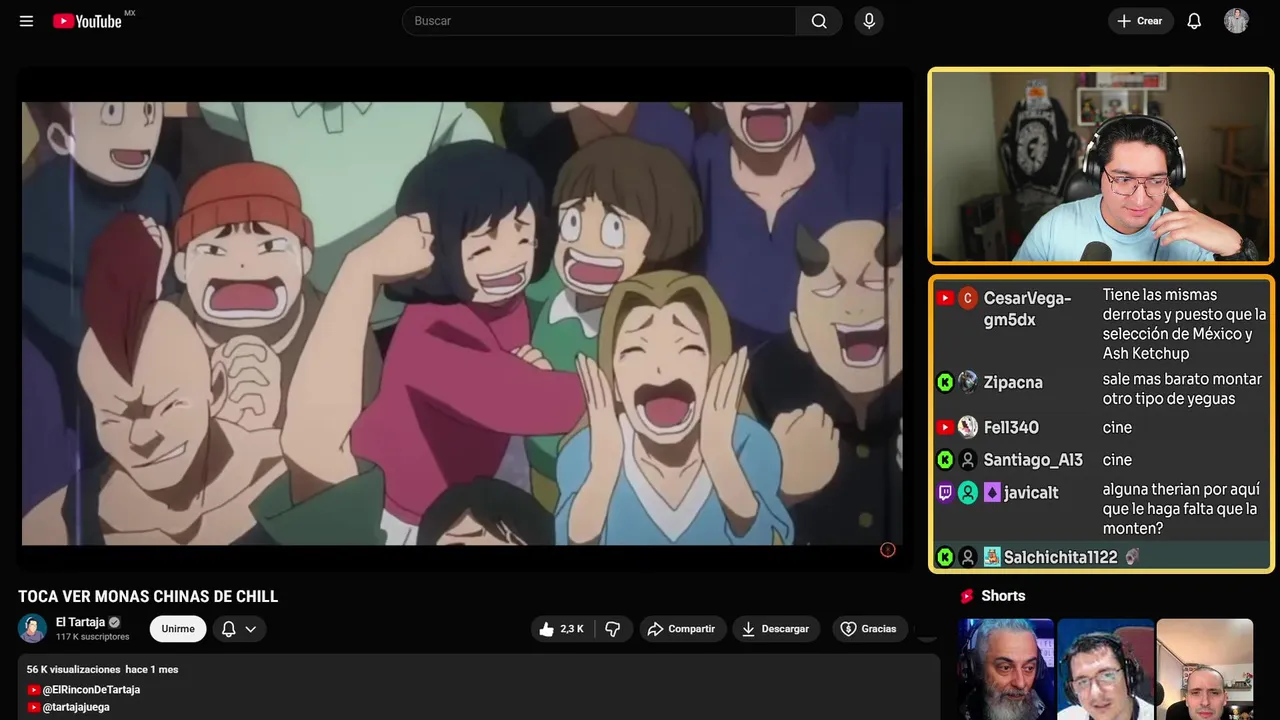Image resolution: width=1280 pixels, height=720 pixels.
Task: Like the video with 2,3 K
Action: pos(561,629)
